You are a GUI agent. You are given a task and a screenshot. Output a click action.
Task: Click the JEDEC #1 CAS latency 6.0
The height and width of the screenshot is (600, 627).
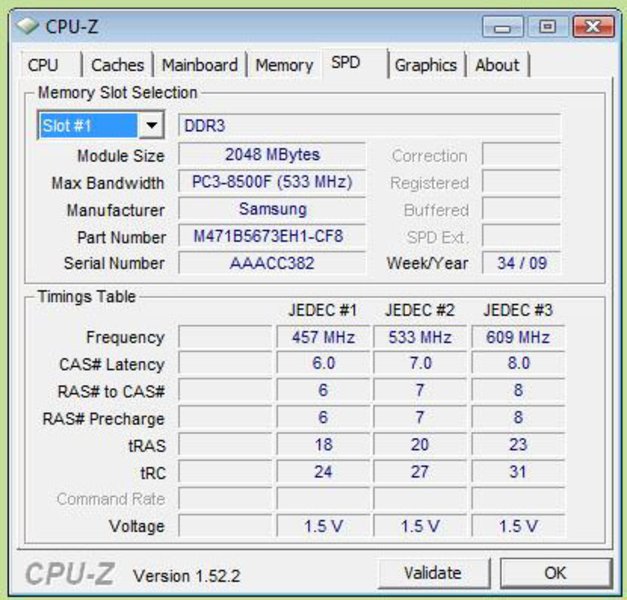pyautogui.click(x=323, y=363)
